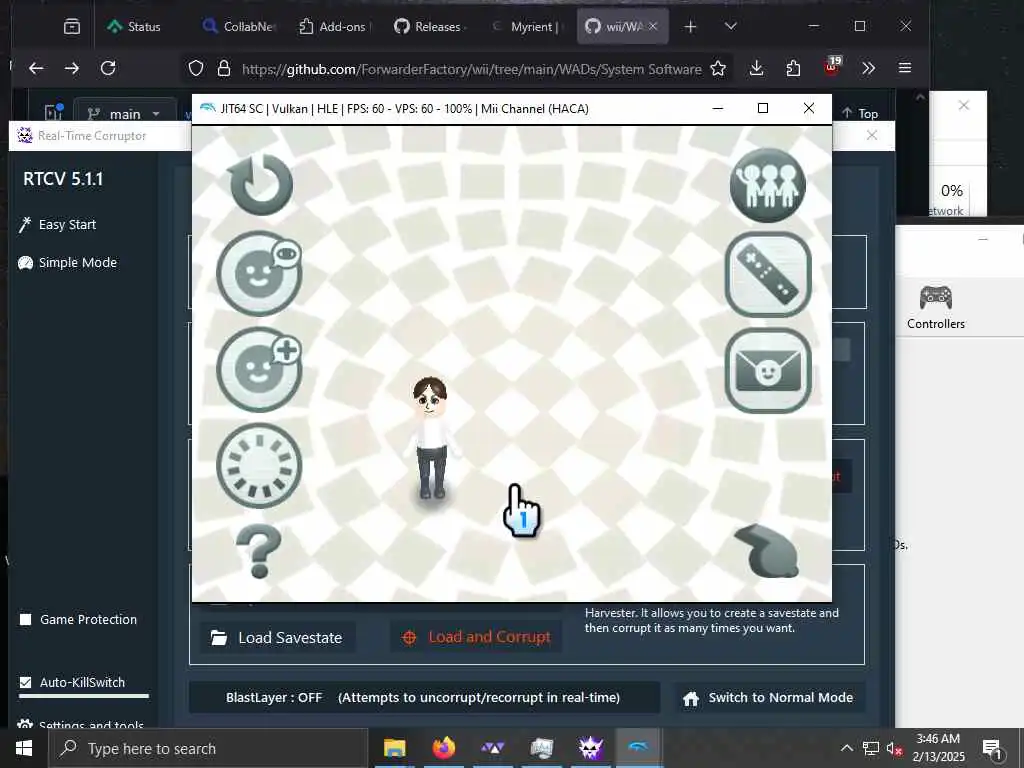This screenshot has width=1024, height=768.
Task: Show hidden system tray icons
Action: pyautogui.click(x=846, y=748)
